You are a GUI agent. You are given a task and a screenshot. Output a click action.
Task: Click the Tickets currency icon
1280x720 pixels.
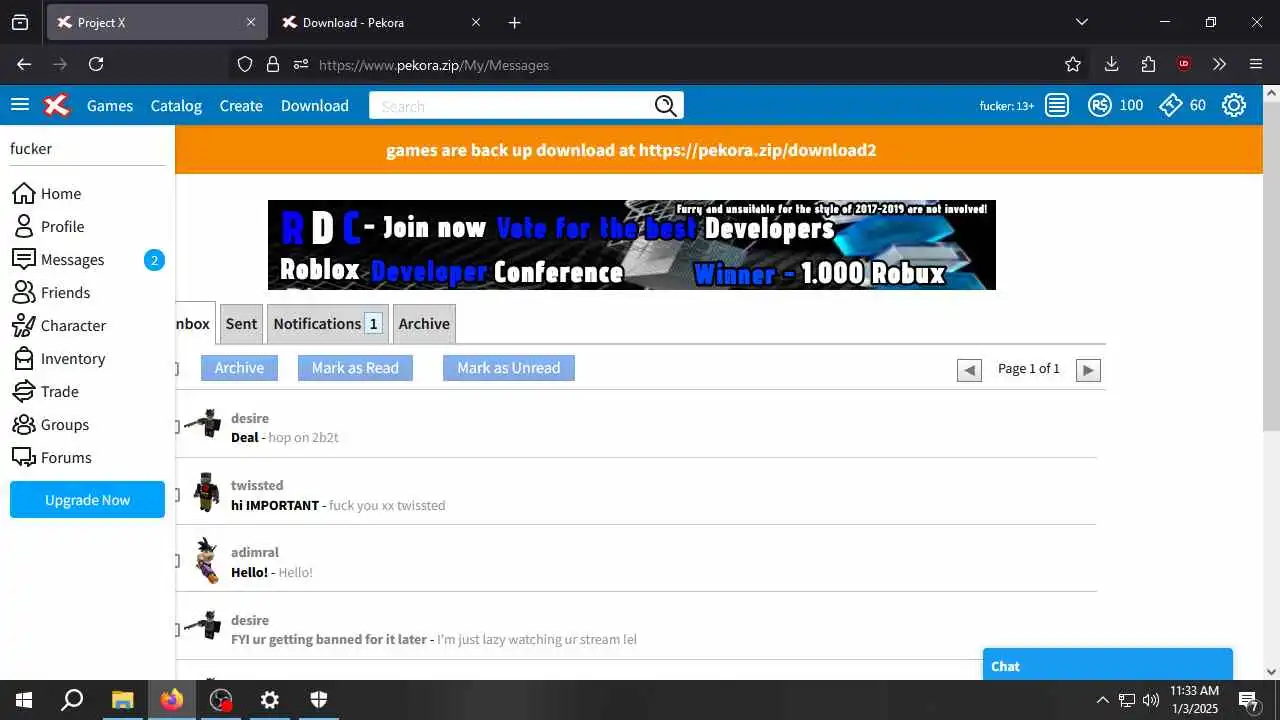(x=1171, y=105)
